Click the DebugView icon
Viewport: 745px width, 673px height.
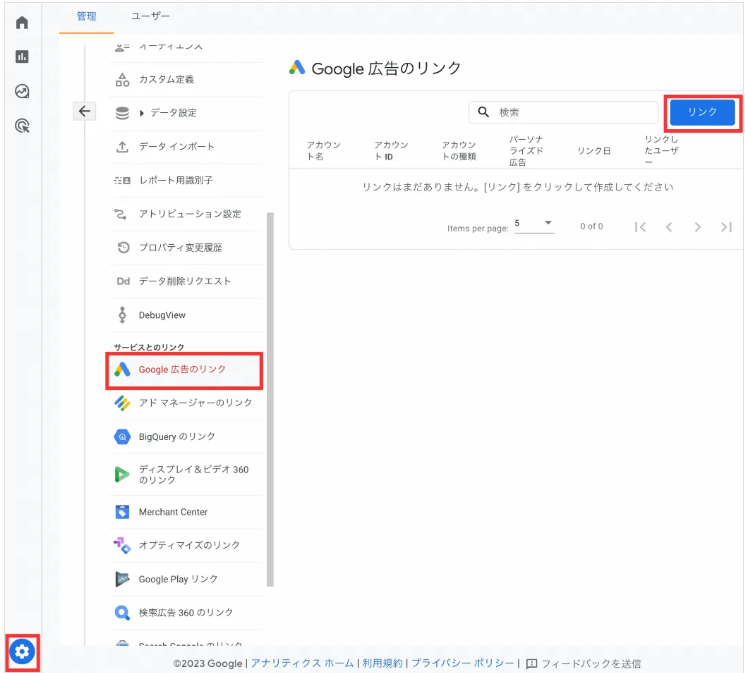(123, 315)
